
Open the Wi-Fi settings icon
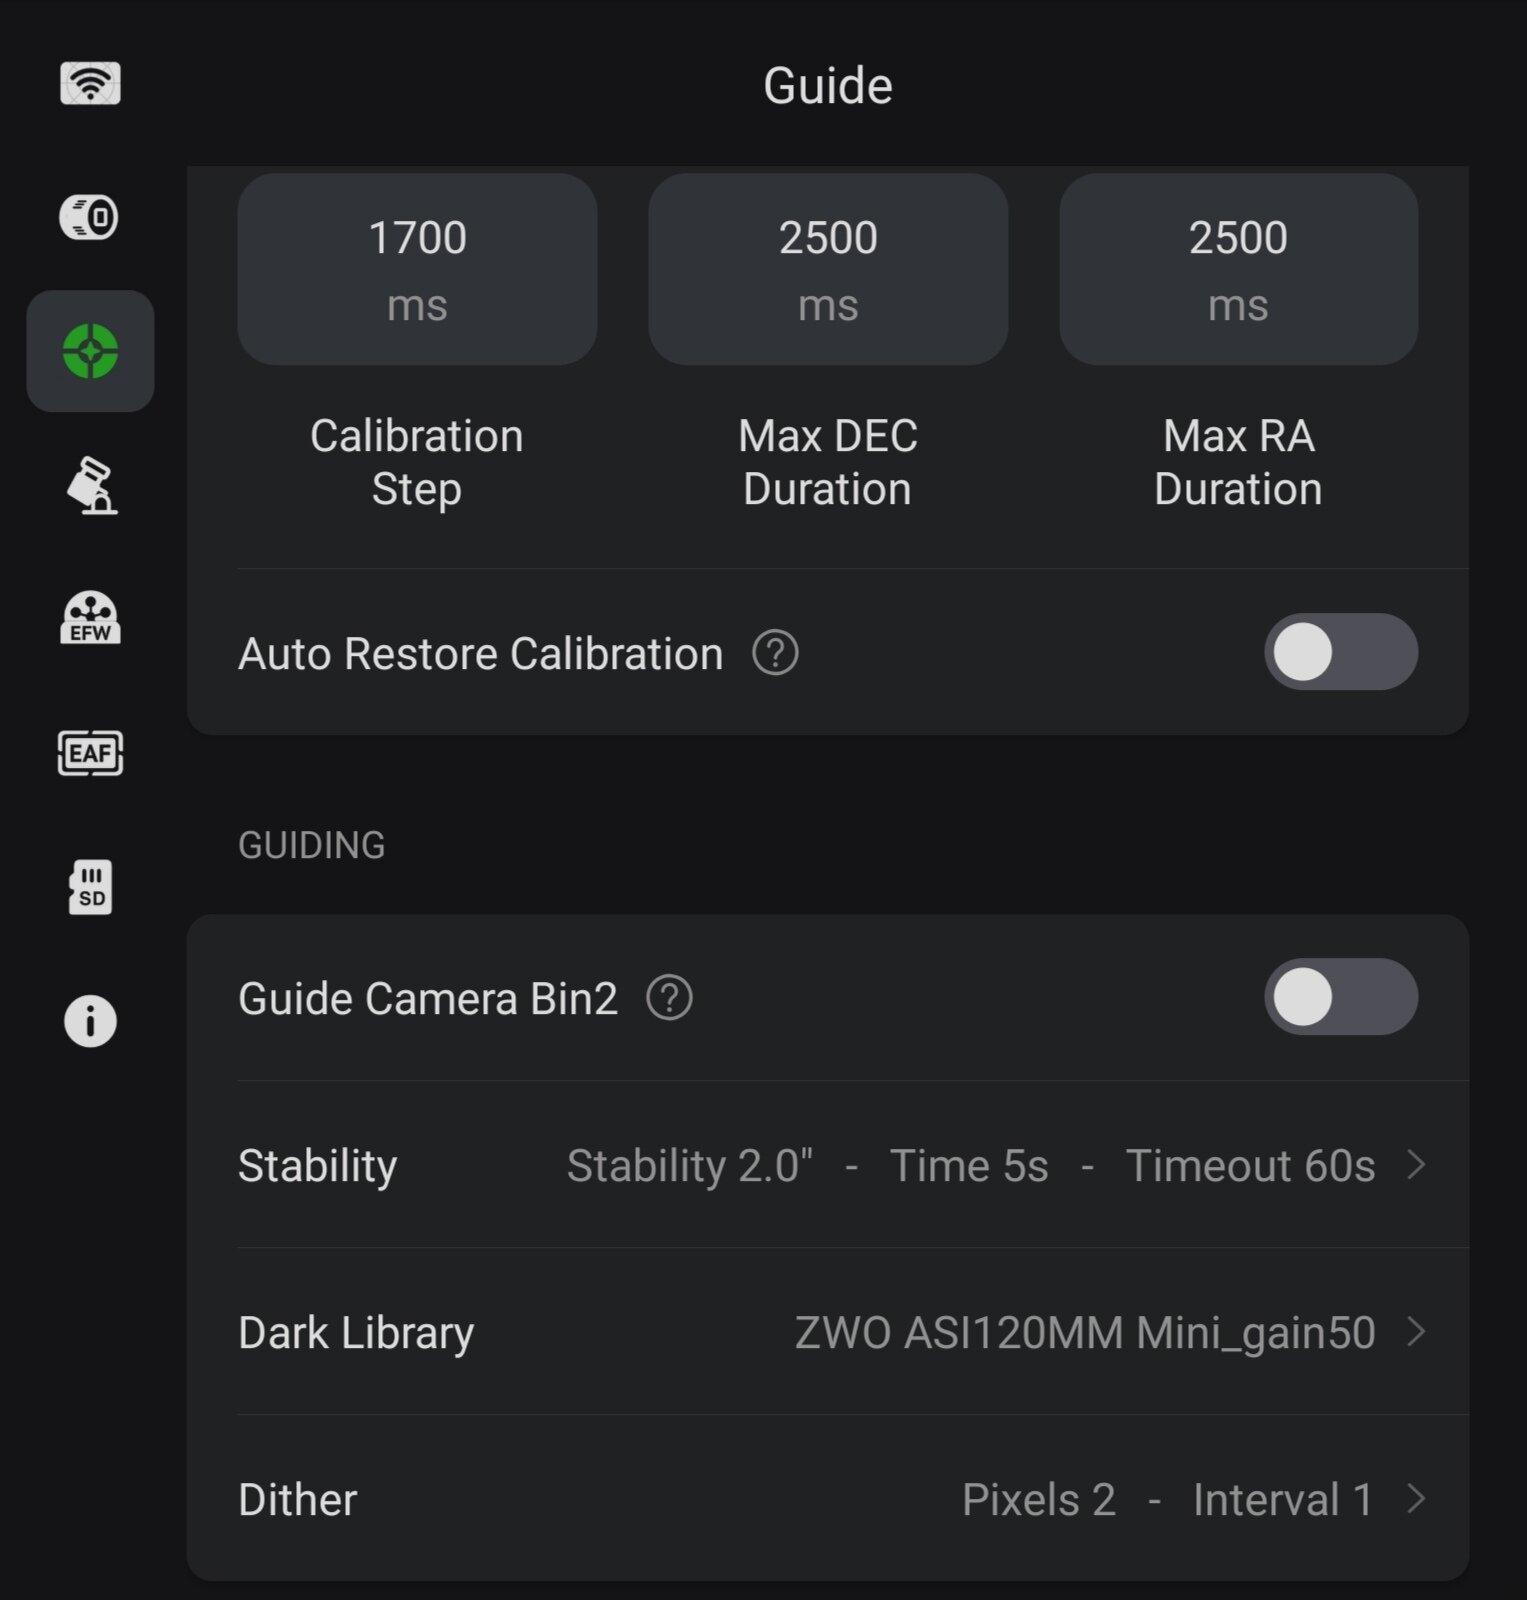[x=90, y=83]
